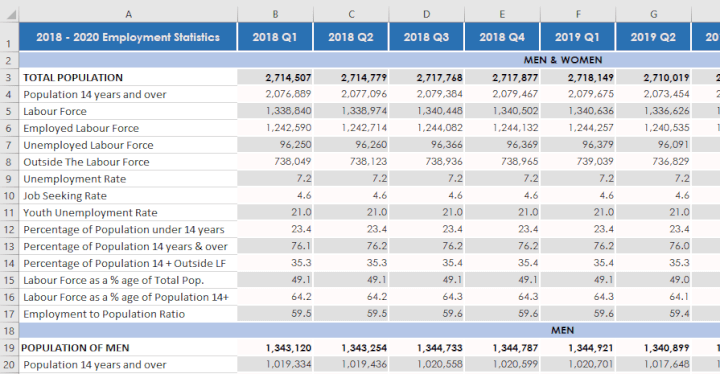The height and width of the screenshot is (374, 720).
Task: Click 2019 Q1 Outside The Labour Force value 739,039
Action: pyautogui.click(x=578, y=162)
